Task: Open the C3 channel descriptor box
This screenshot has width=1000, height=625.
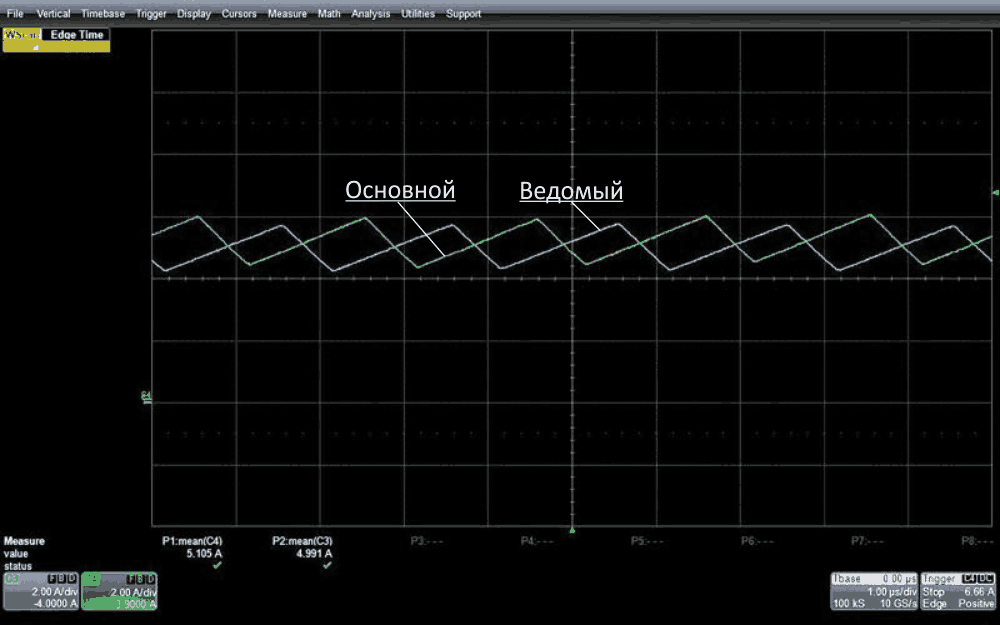Action: (41, 591)
